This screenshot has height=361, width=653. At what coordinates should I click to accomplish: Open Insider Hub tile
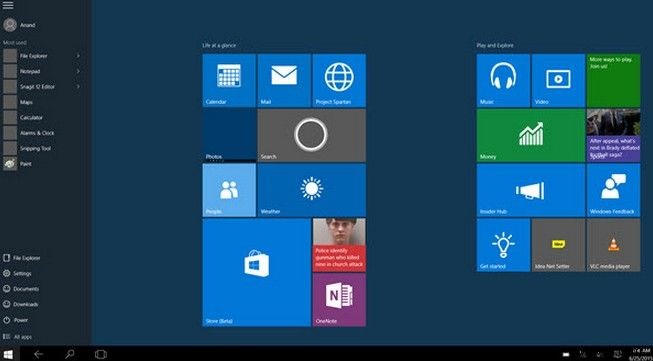531,190
